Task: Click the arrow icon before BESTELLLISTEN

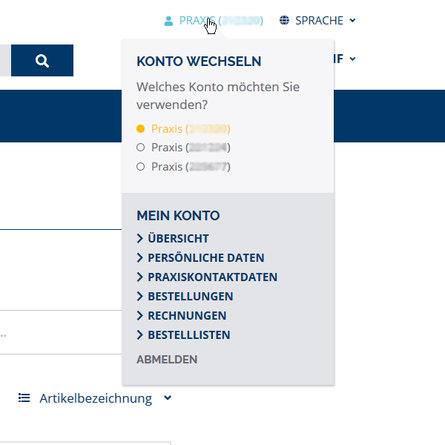Action: click(140, 335)
